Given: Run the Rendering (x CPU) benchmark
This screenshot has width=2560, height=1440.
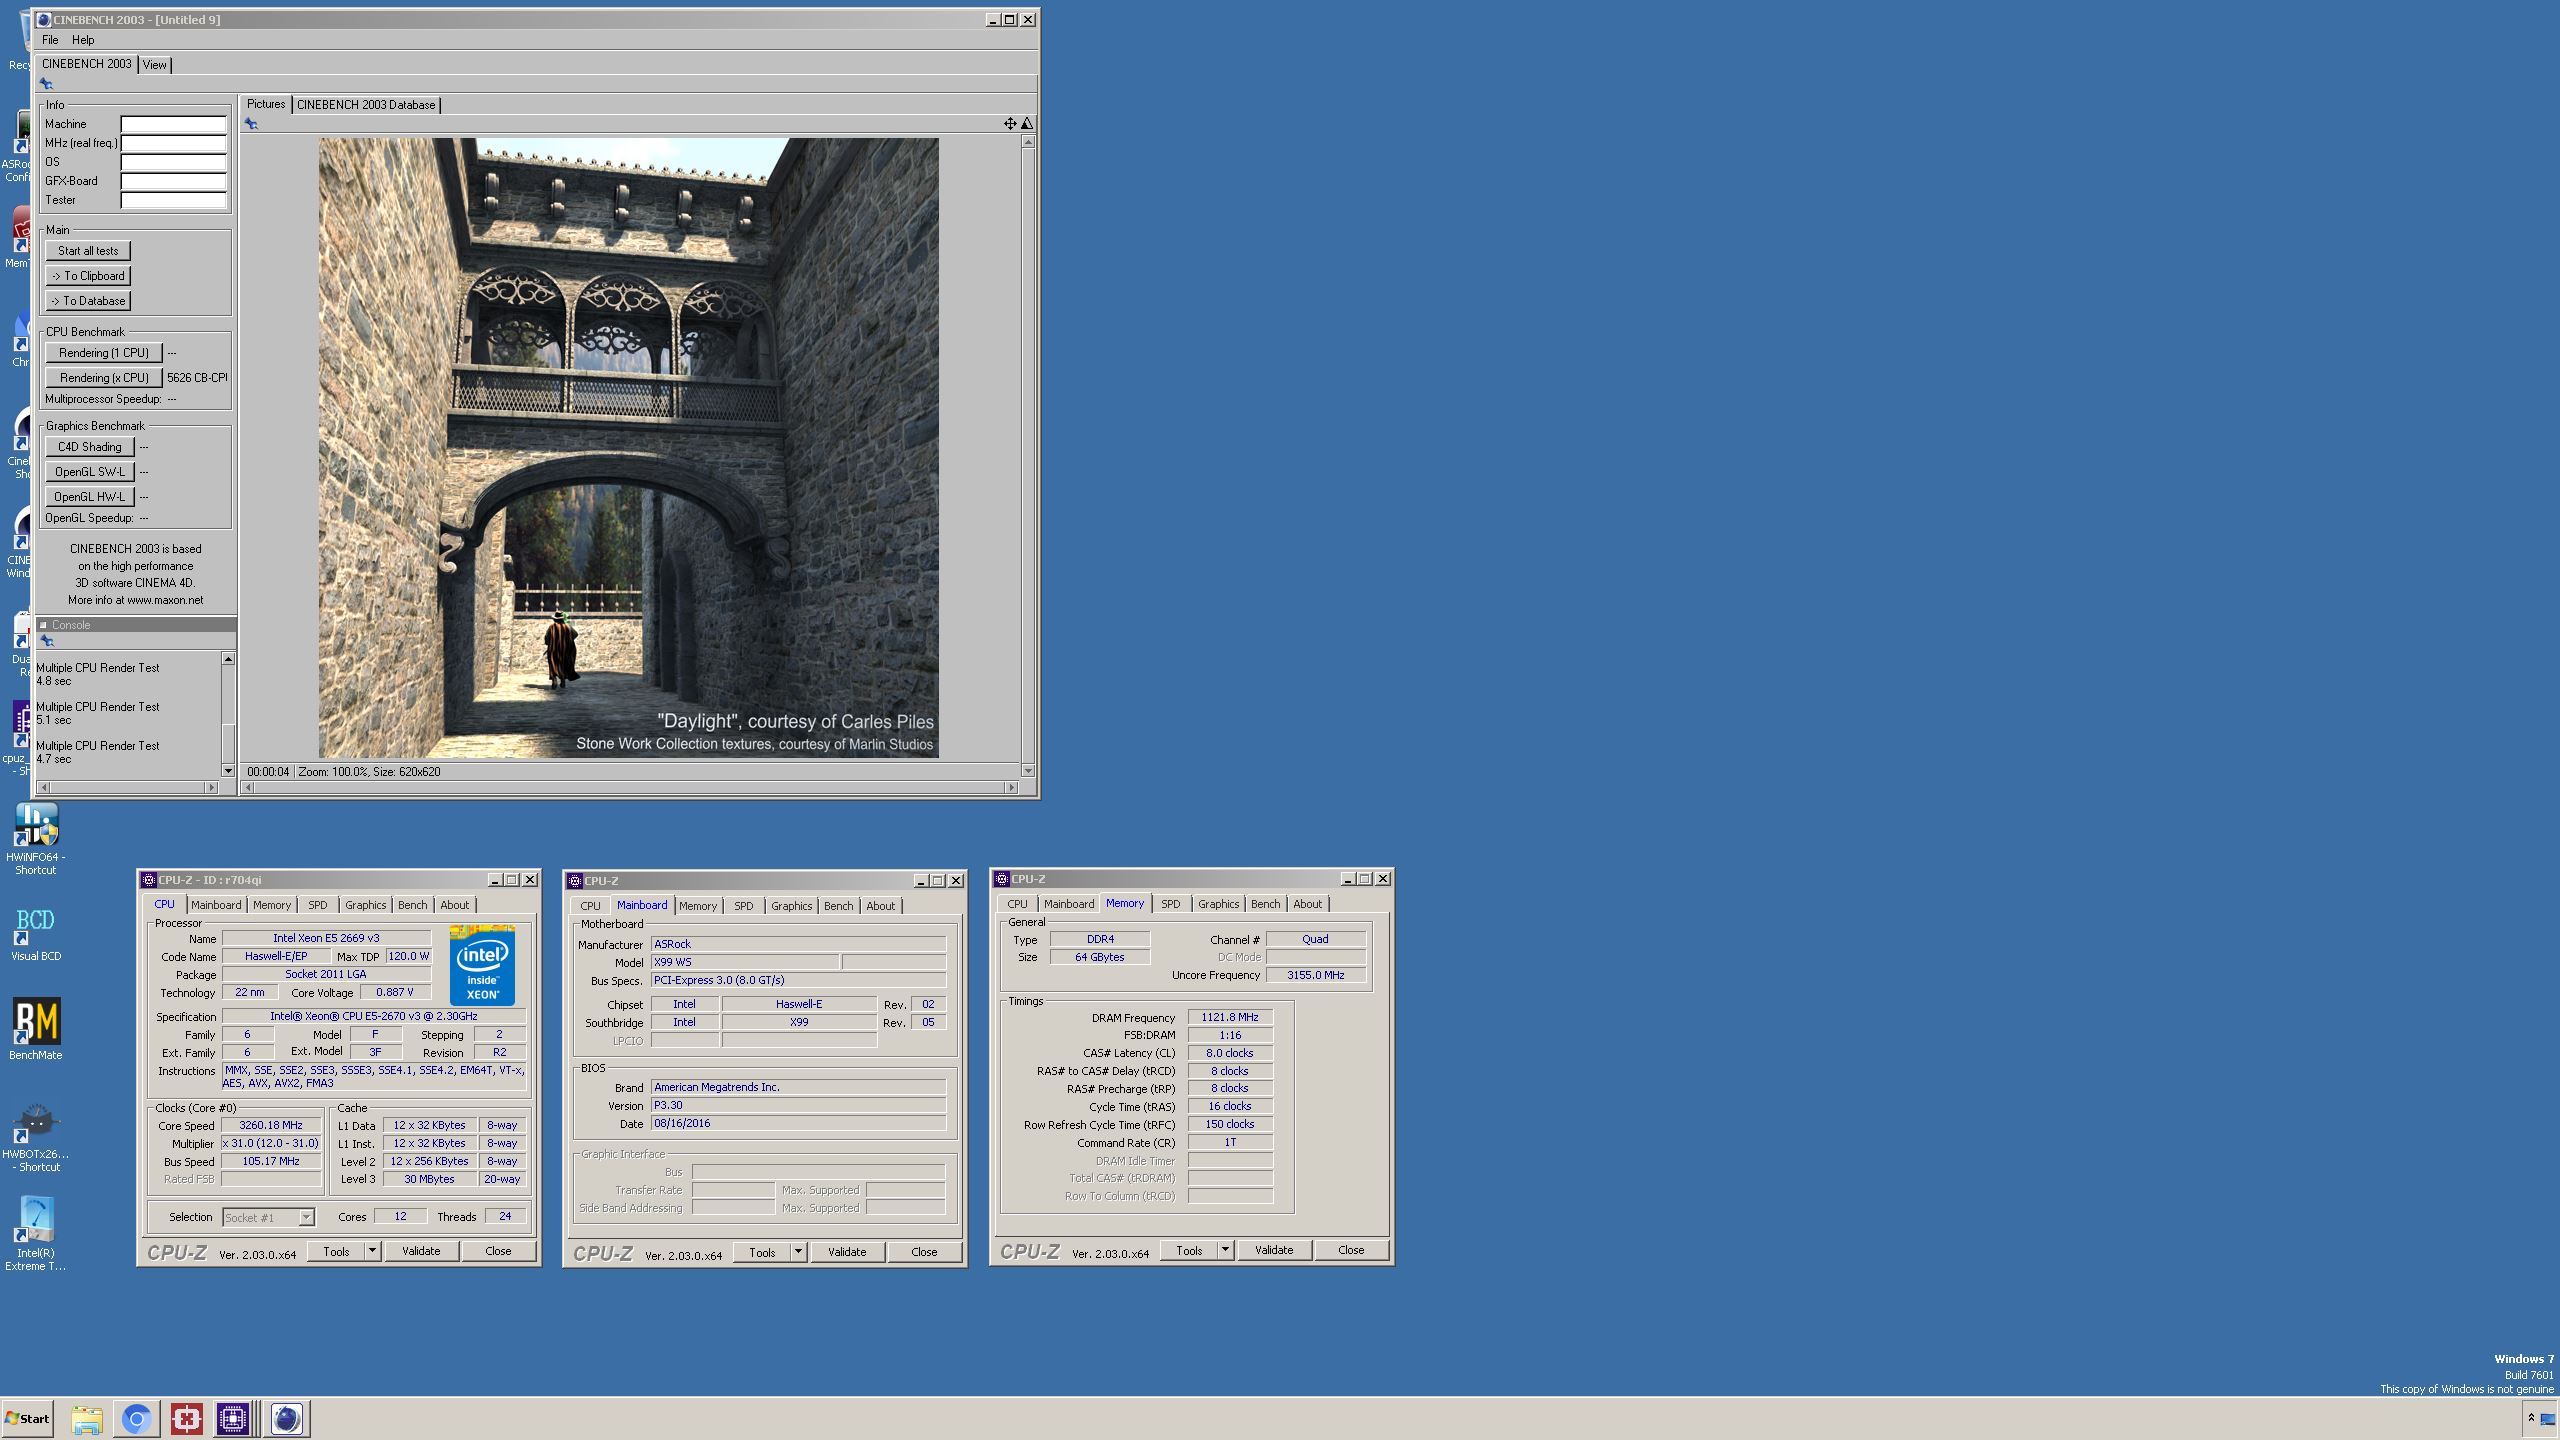Looking at the screenshot, I should point(104,378).
